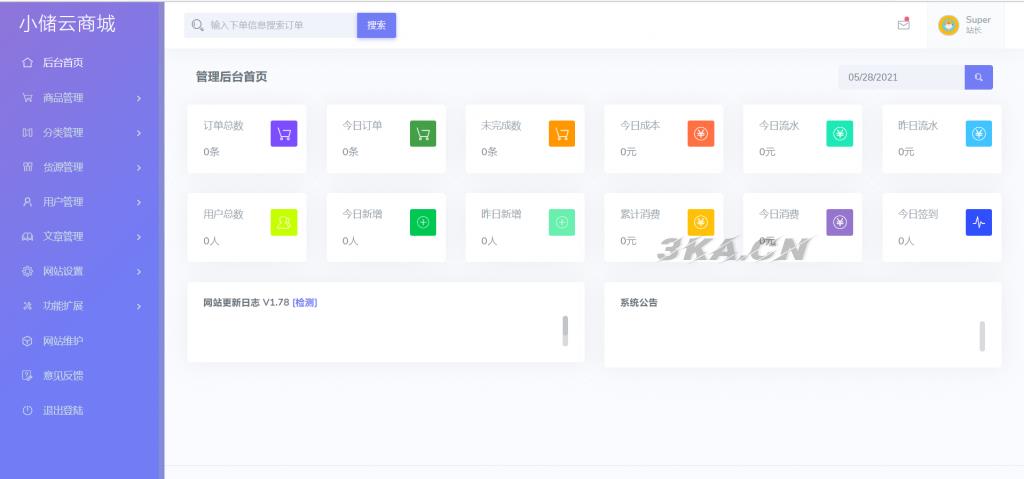1024x479 pixels.
Task: Select 退出登陆 in the sidebar
Action: coord(62,410)
